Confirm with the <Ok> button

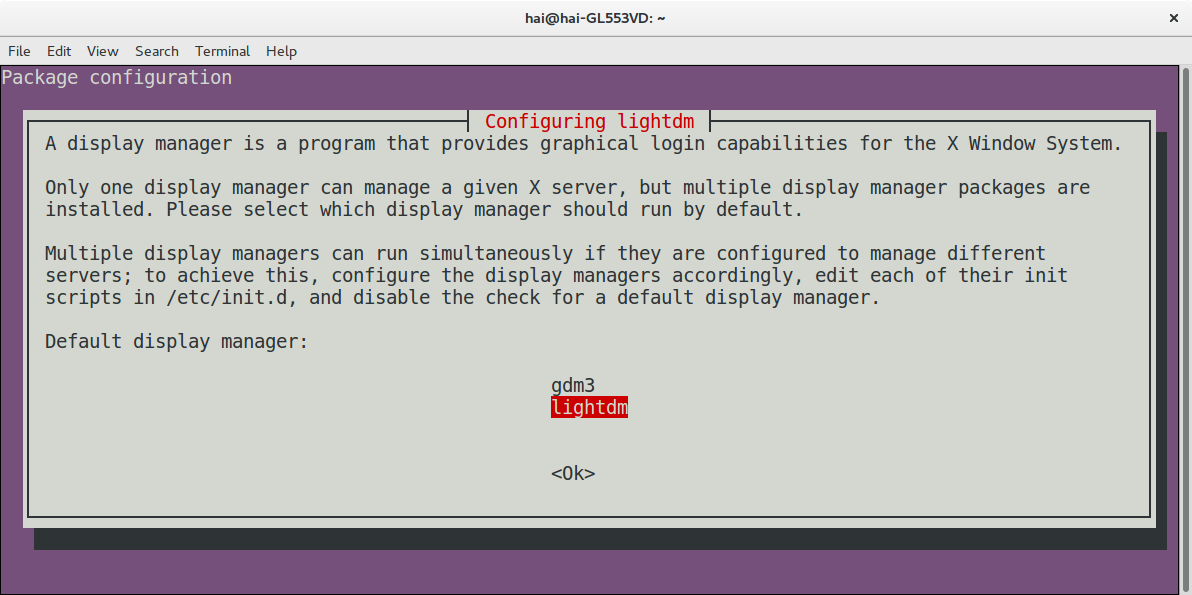[573, 473]
